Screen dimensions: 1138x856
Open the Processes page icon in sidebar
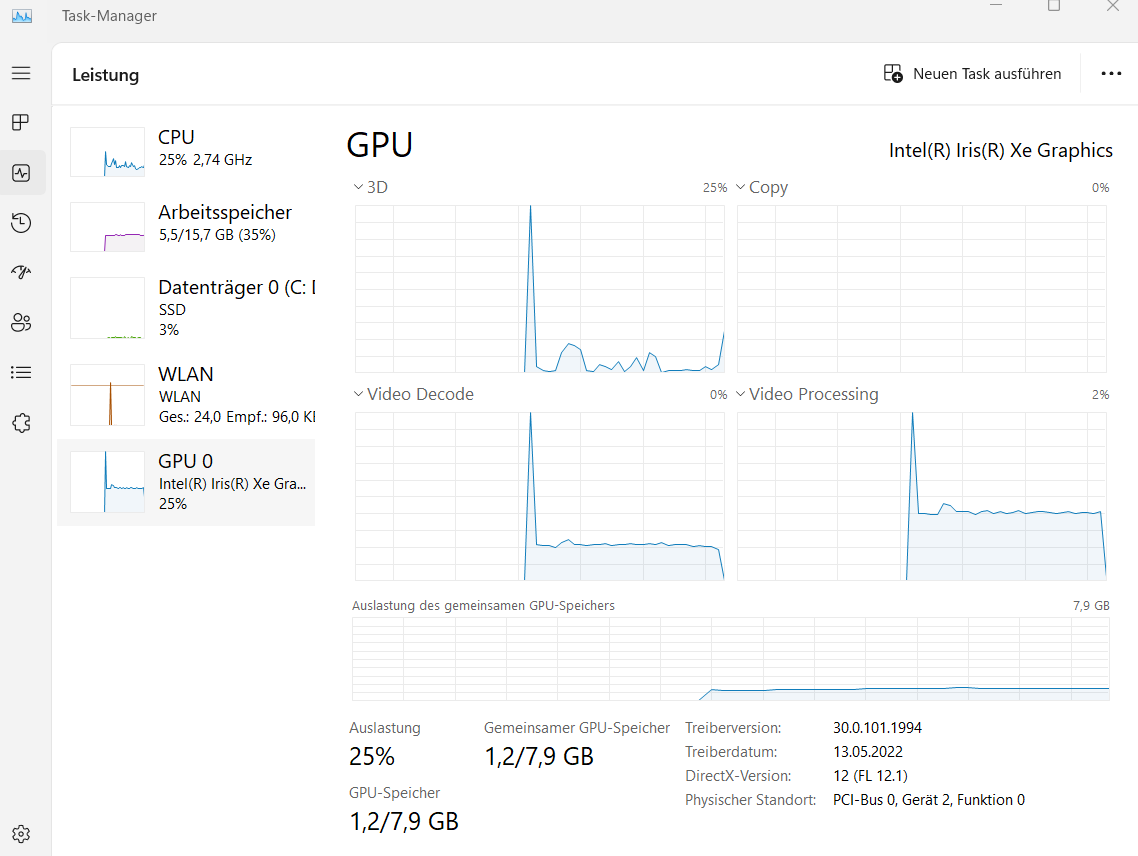pyautogui.click(x=21, y=123)
